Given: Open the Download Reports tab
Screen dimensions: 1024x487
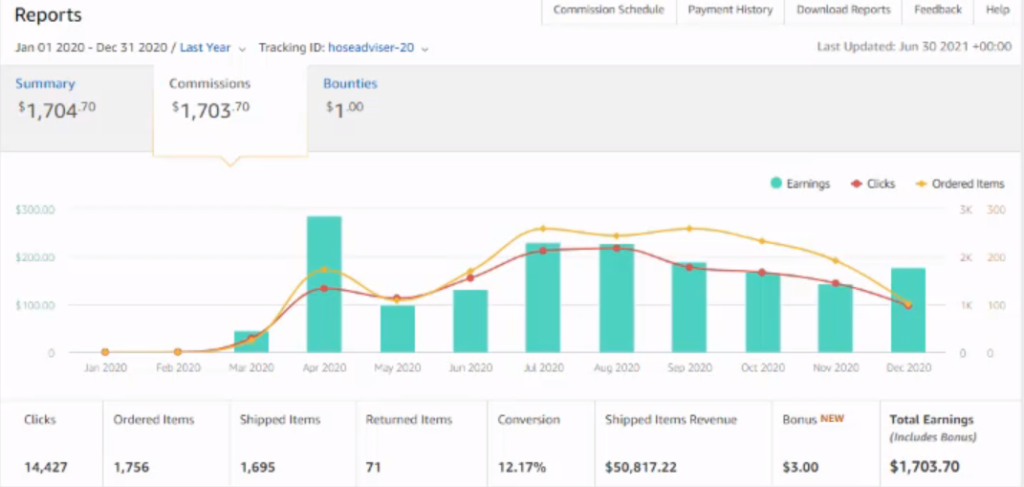Looking at the screenshot, I should pyautogui.click(x=843, y=10).
